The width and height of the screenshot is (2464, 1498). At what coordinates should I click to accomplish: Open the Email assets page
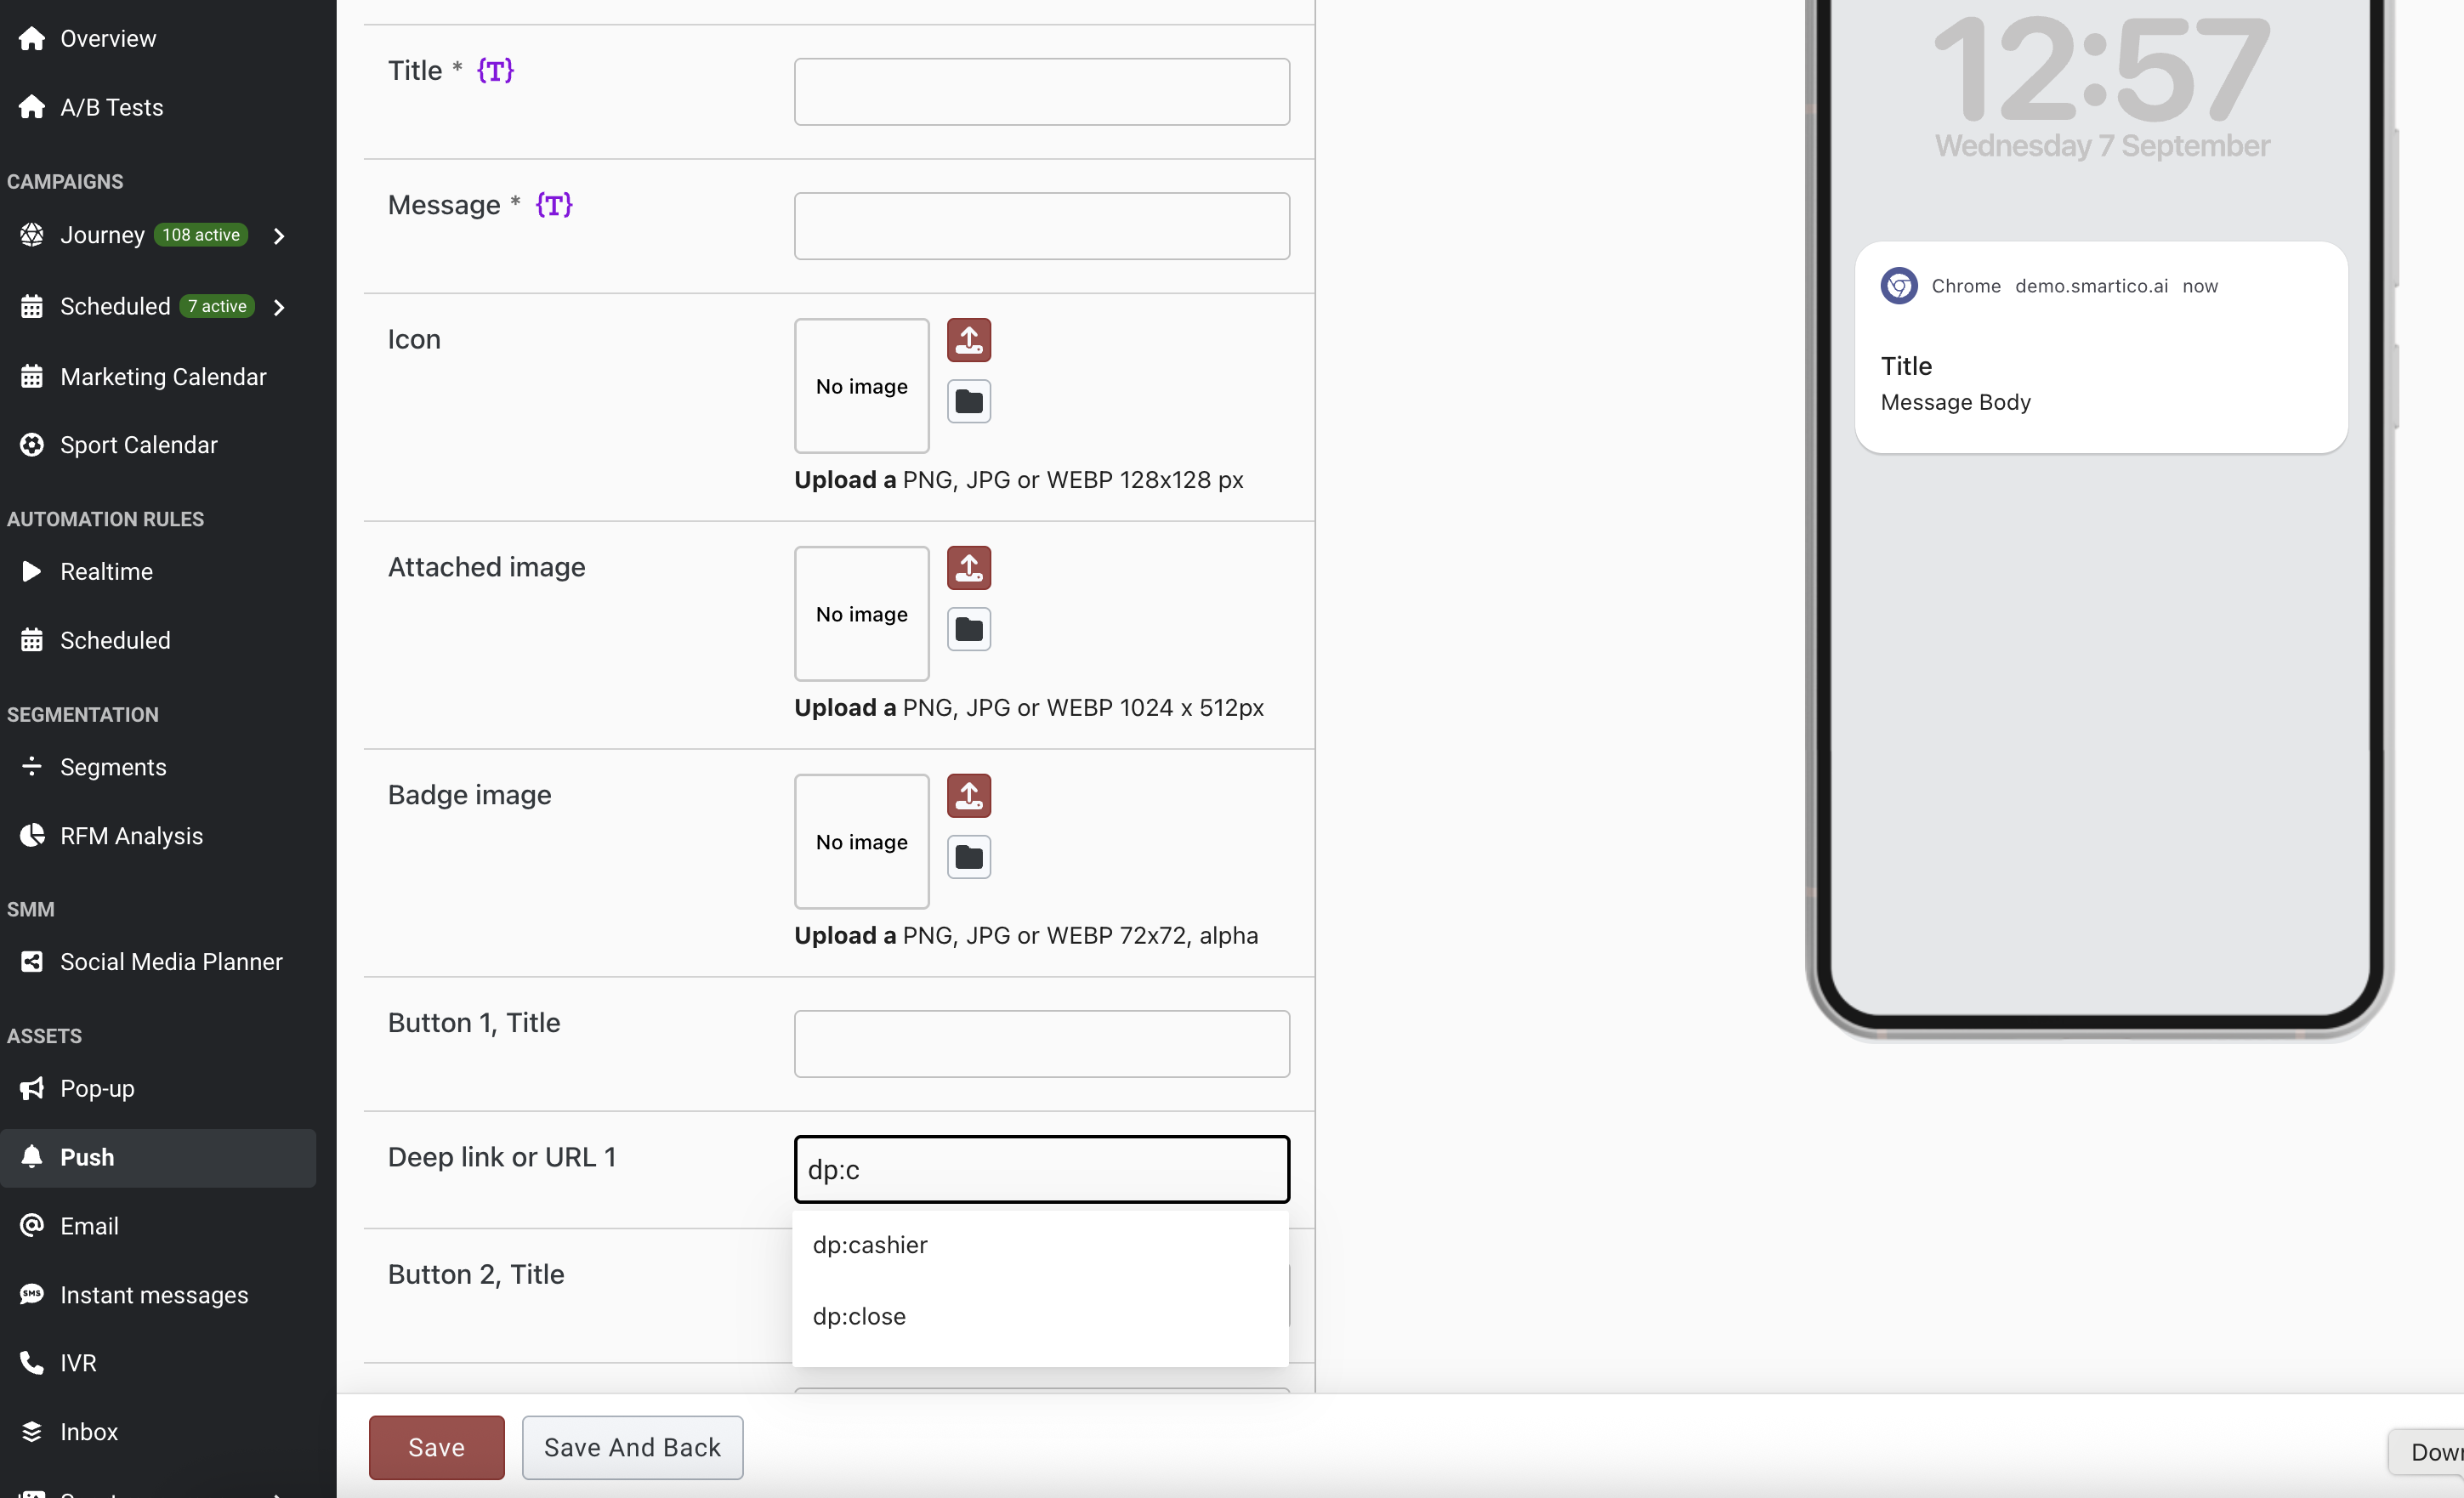pos(89,1226)
